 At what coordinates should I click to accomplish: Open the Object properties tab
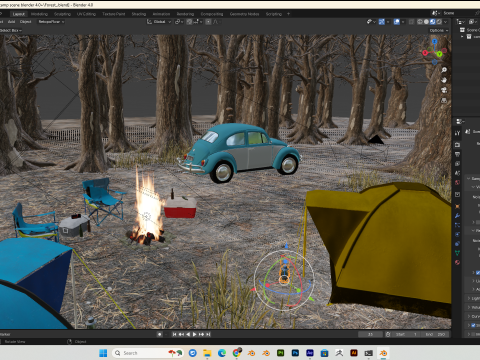pyautogui.click(x=457, y=206)
